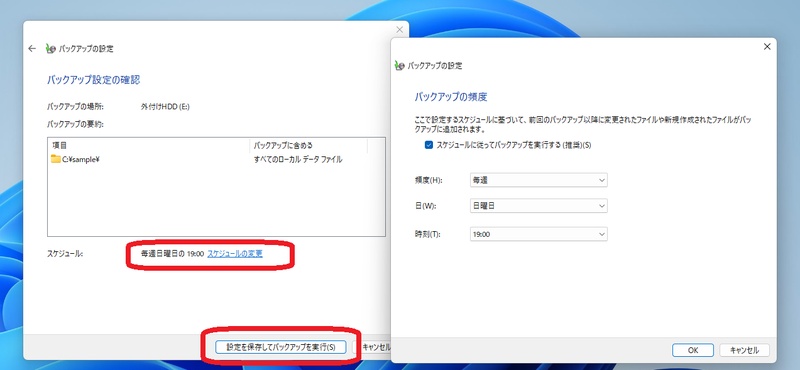This screenshot has height=370, width=800.
Task: Click the すべてのローカル データ ファイル cell
Action: tap(298, 159)
